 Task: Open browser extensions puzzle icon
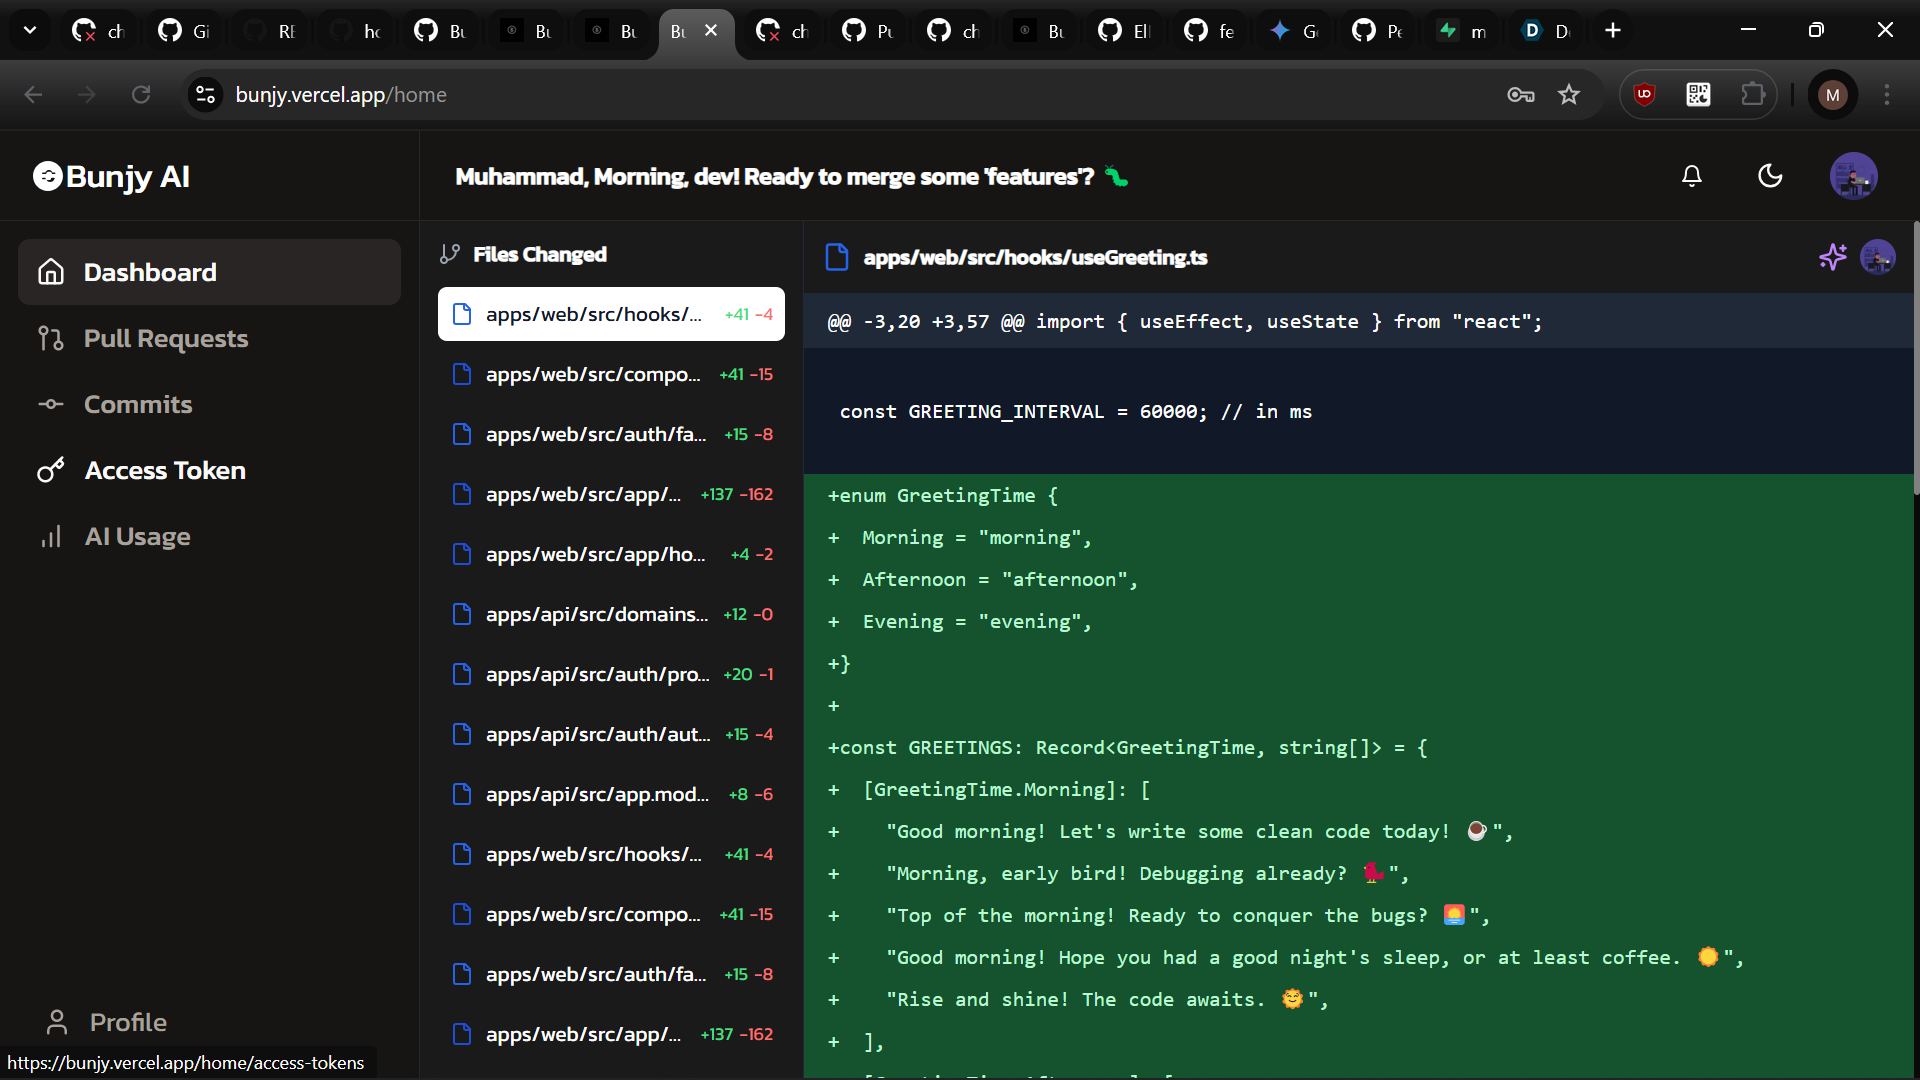(x=1753, y=94)
